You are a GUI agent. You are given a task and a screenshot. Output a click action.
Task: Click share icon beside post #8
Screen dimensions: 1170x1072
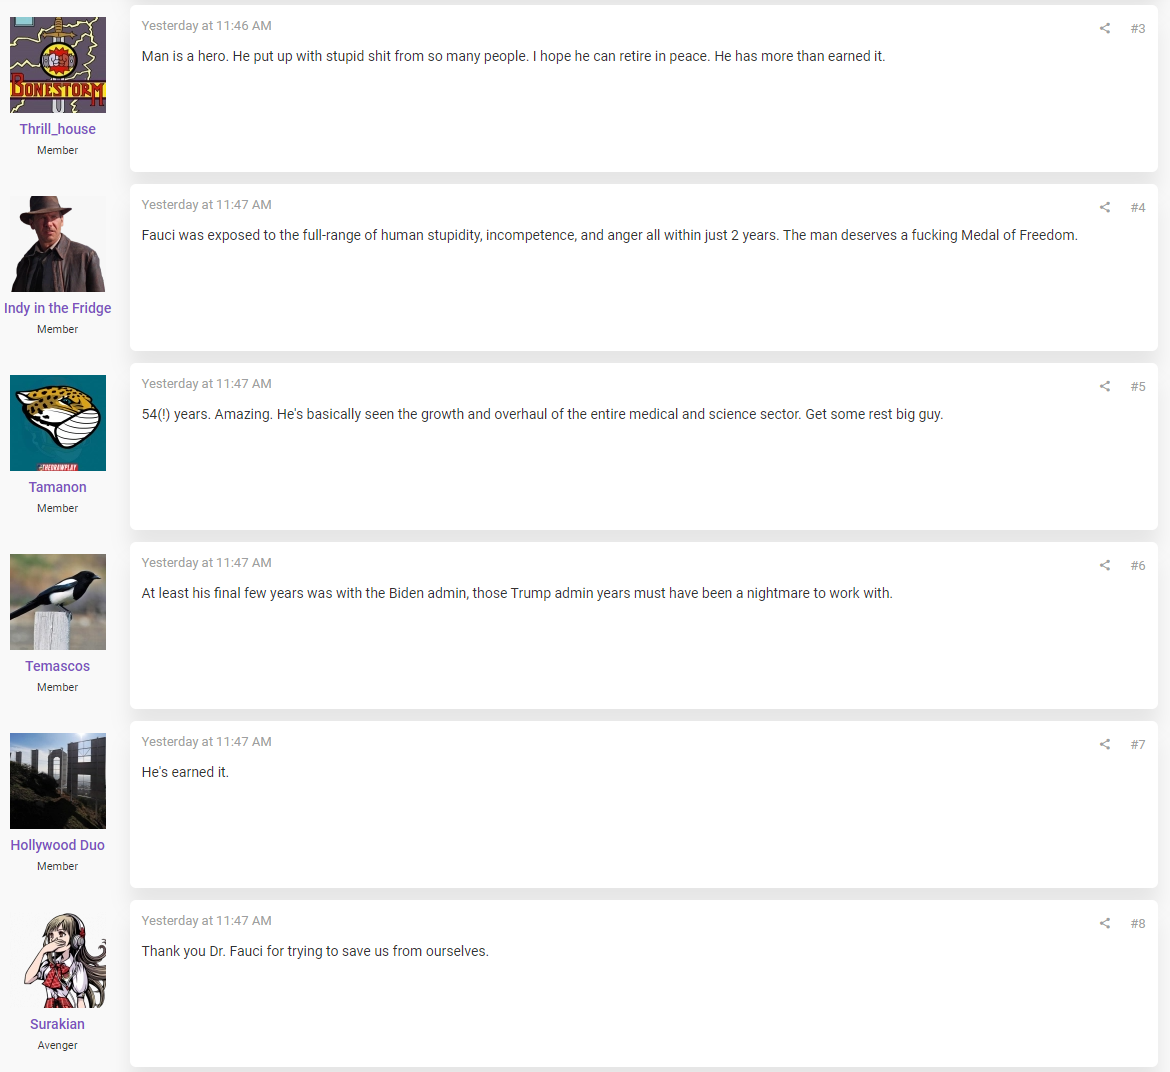1104,924
